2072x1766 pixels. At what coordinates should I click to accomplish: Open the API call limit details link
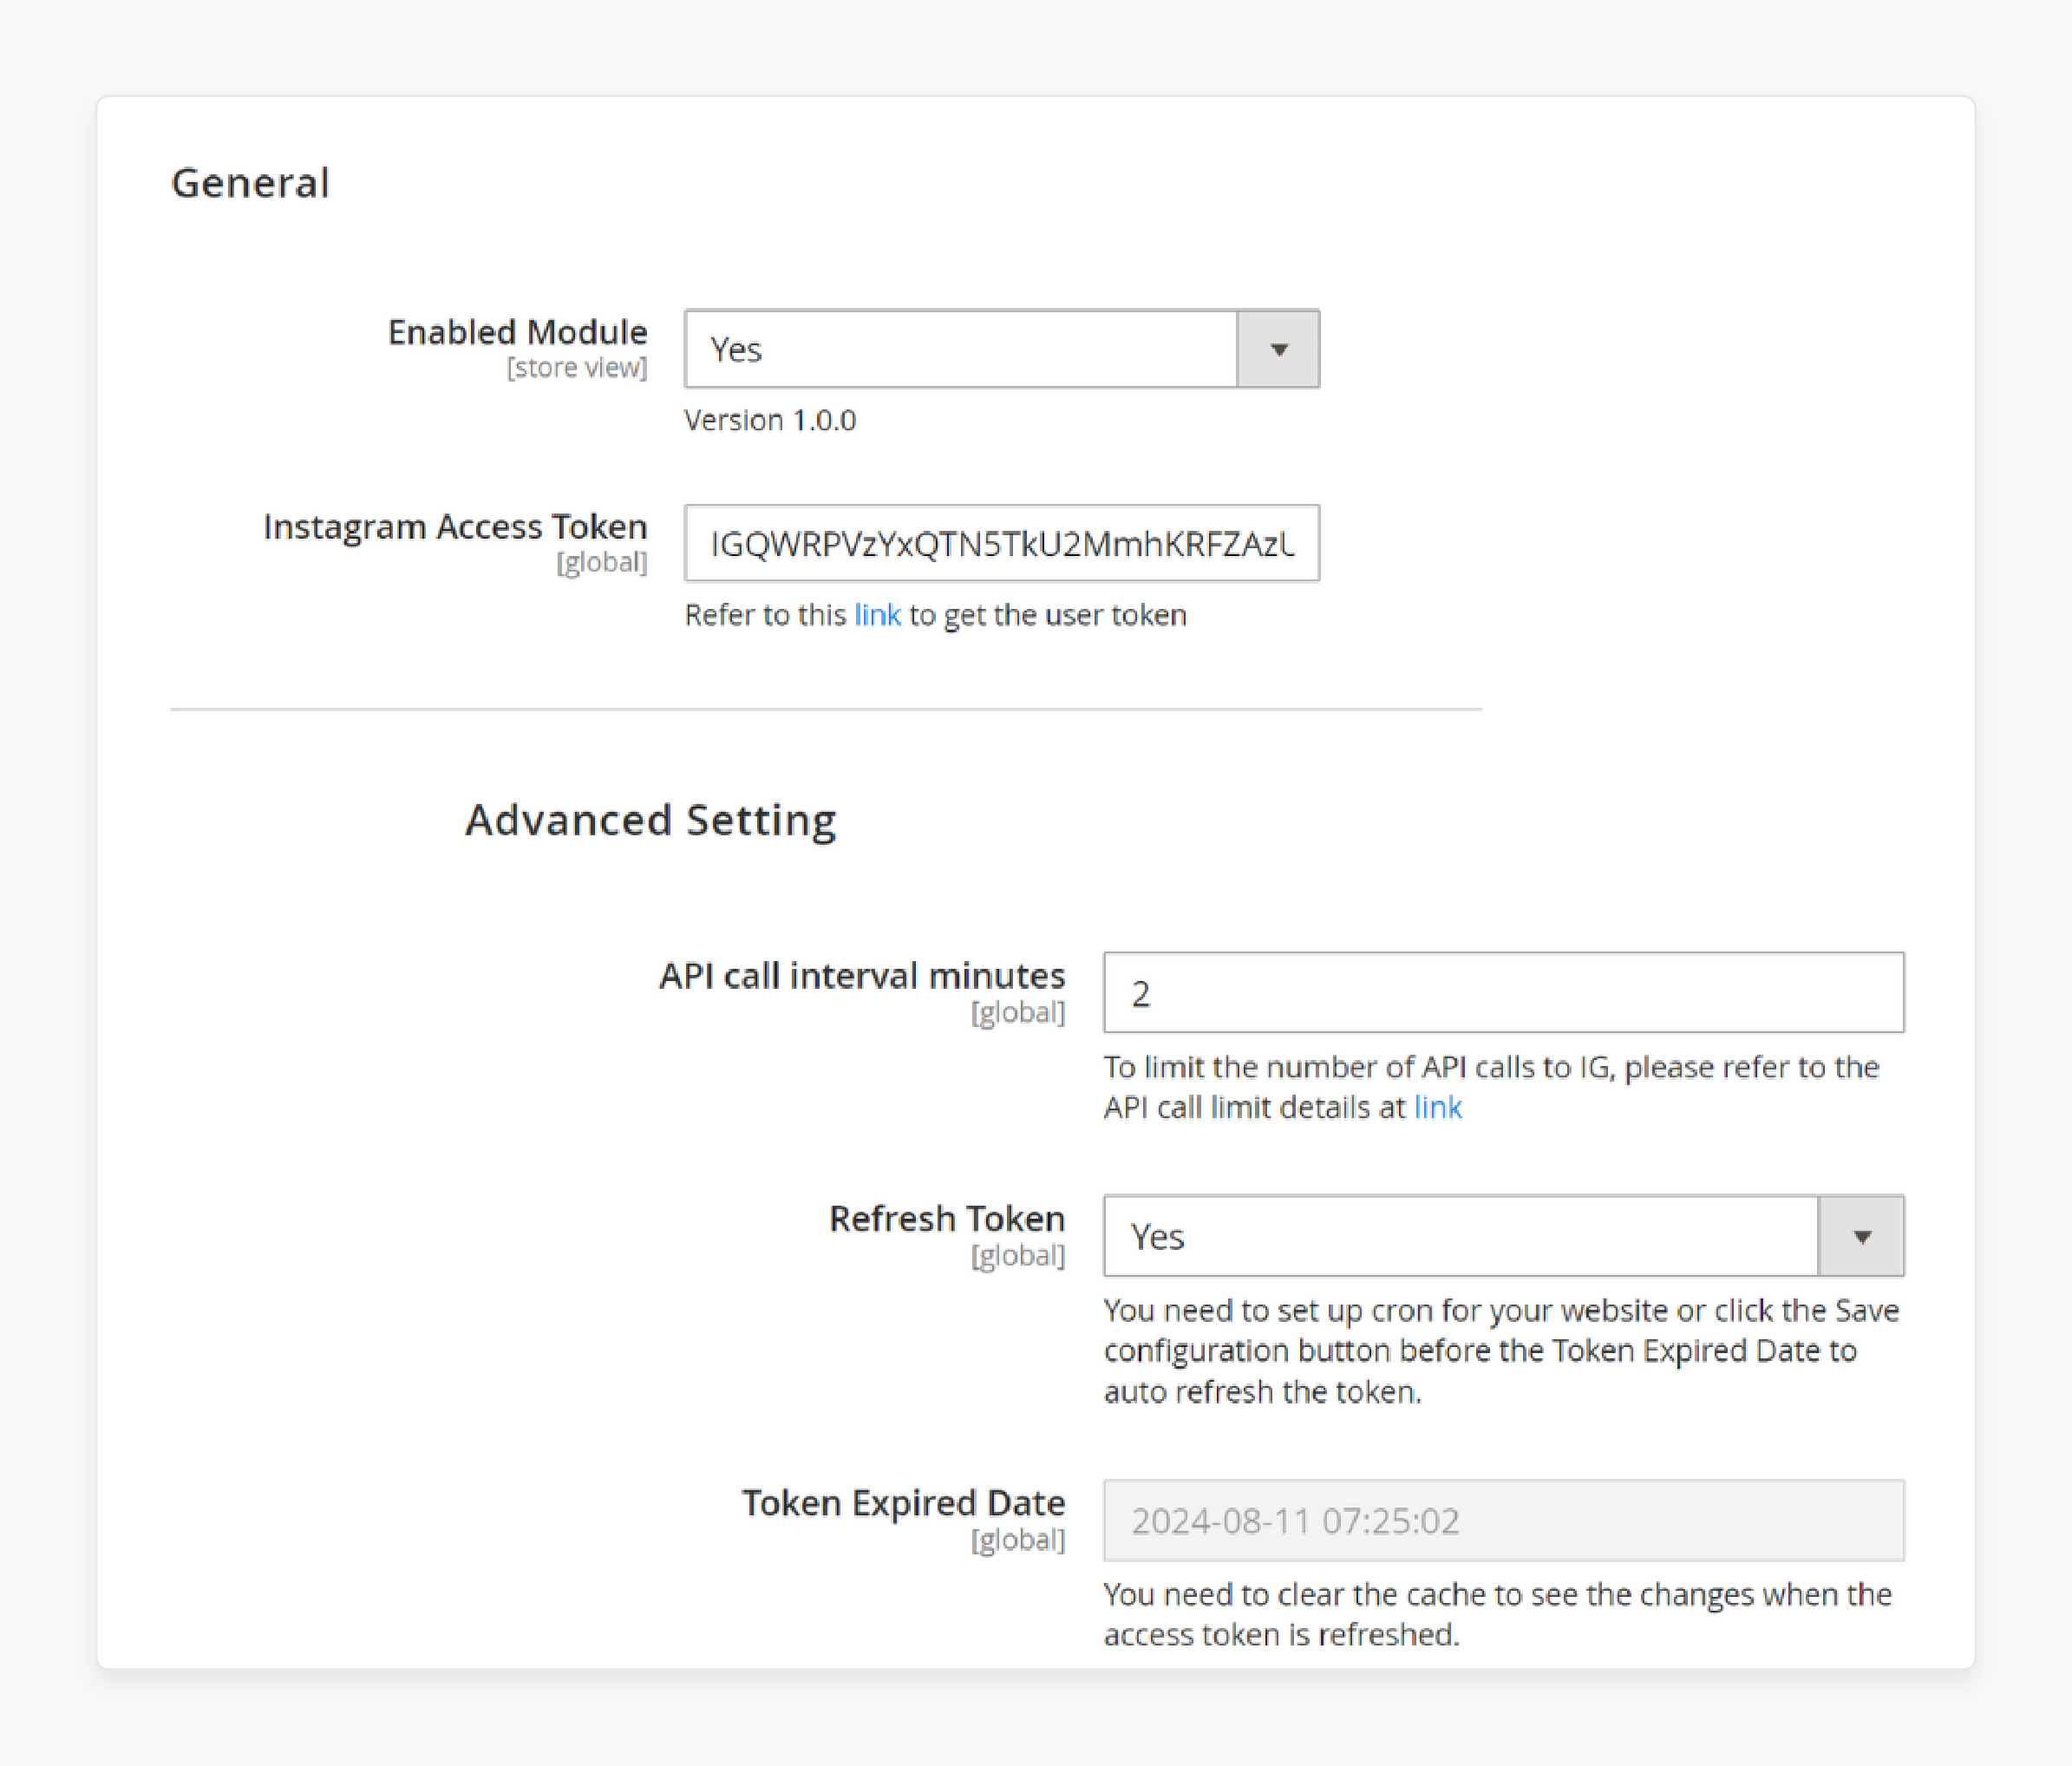point(1437,1107)
